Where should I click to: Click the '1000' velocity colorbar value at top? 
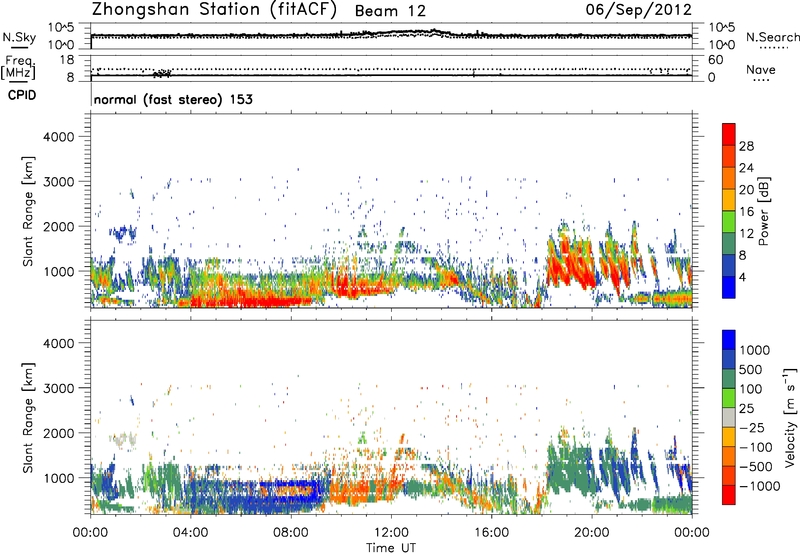(754, 350)
